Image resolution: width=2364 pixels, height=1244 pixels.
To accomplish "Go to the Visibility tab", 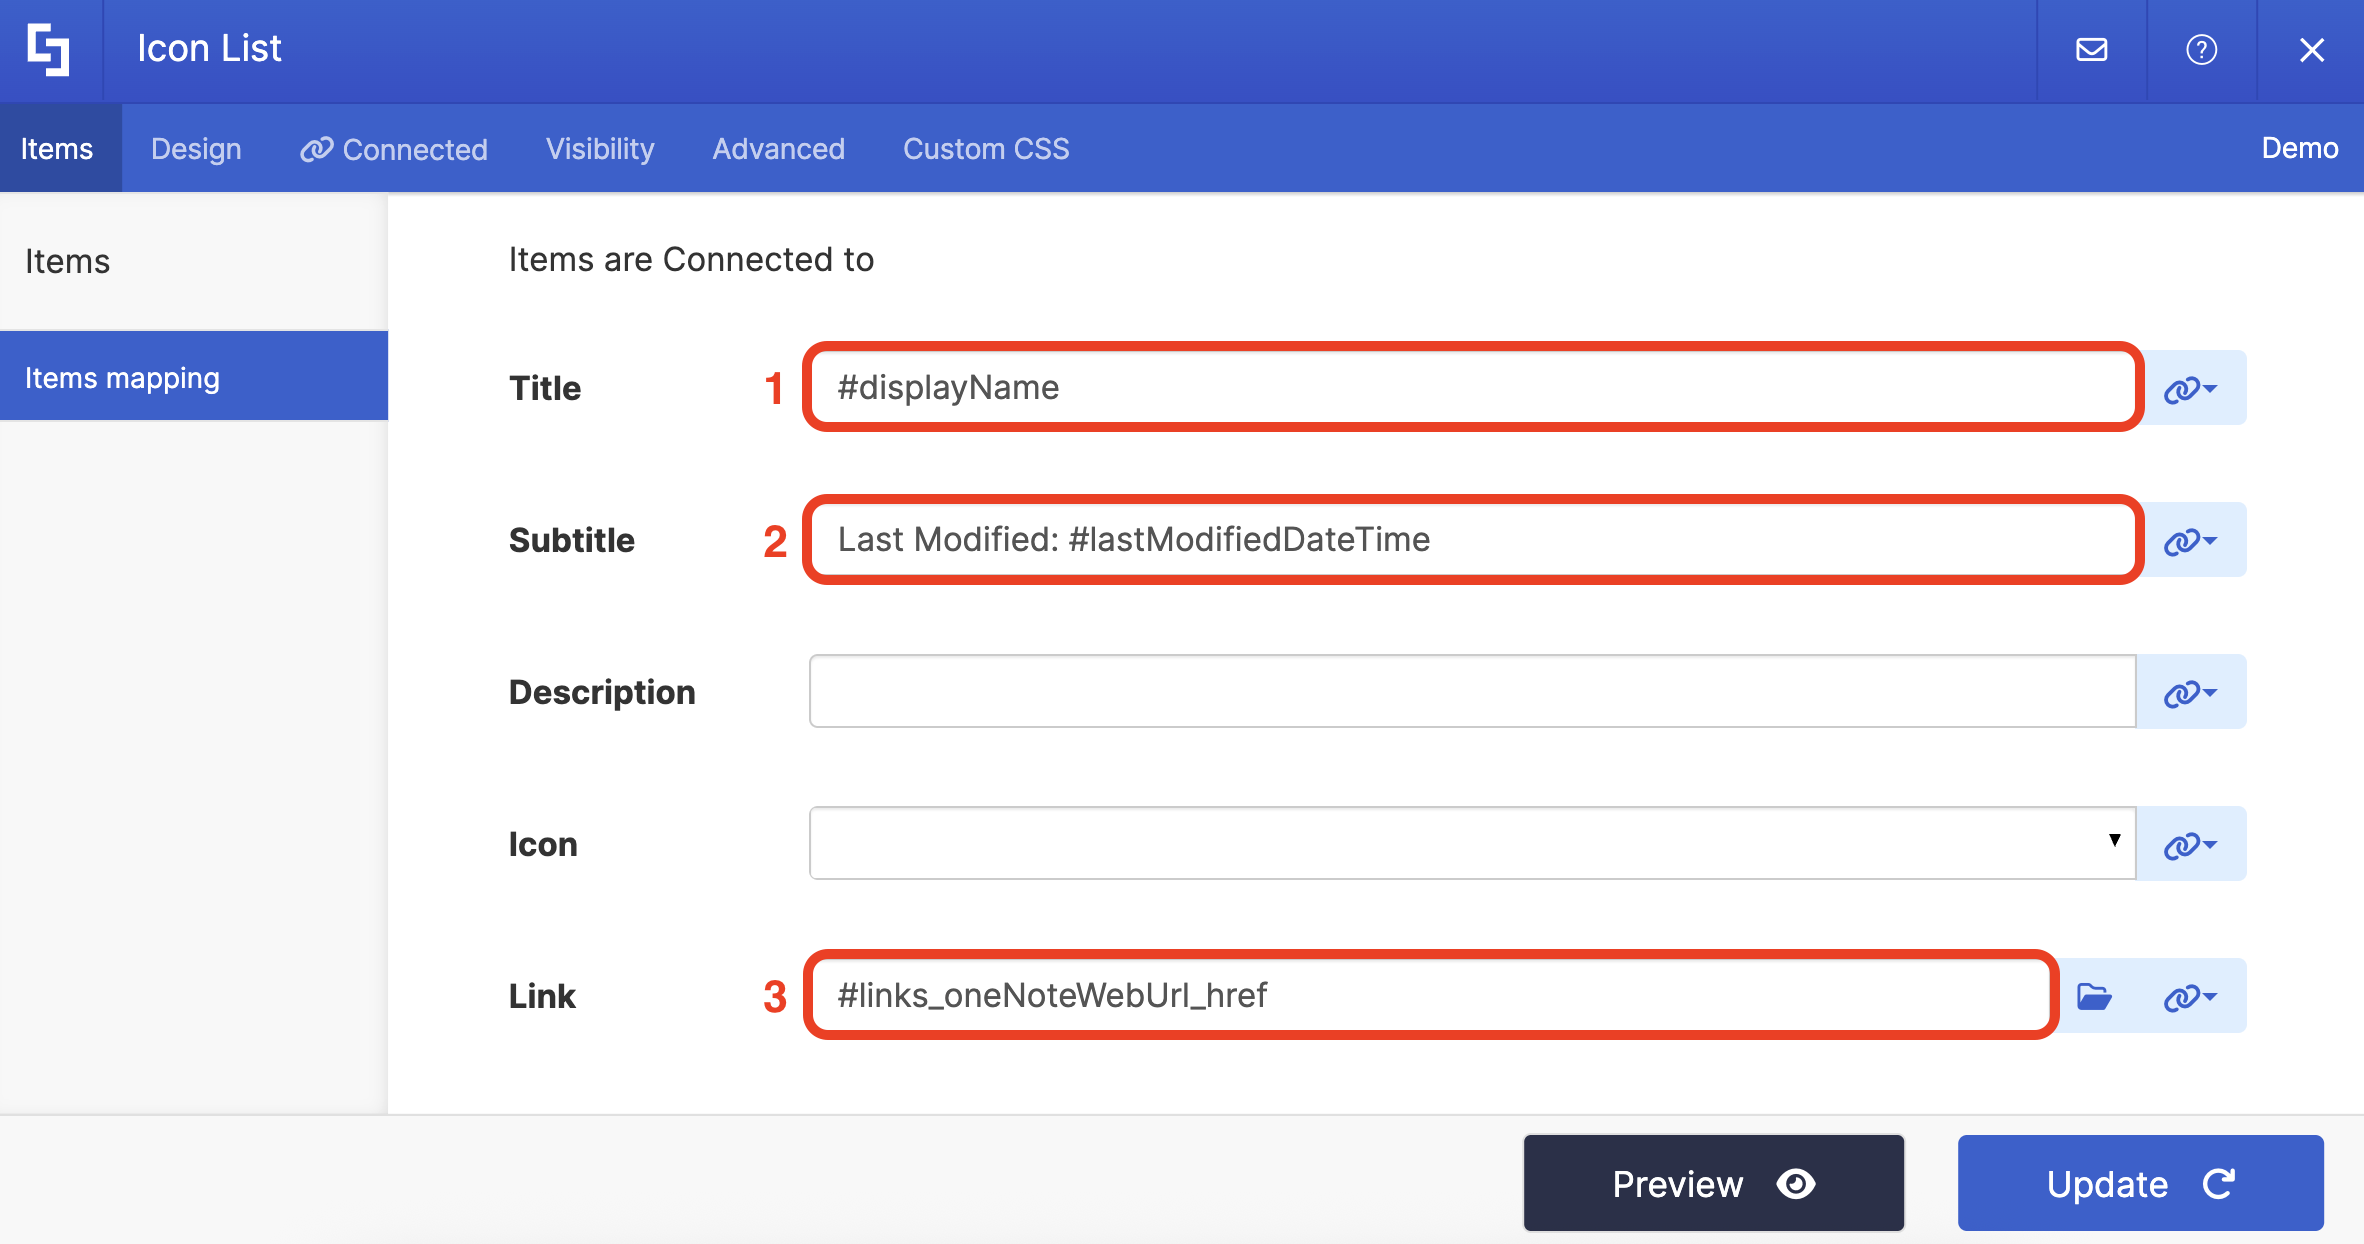I will click(x=600, y=149).
